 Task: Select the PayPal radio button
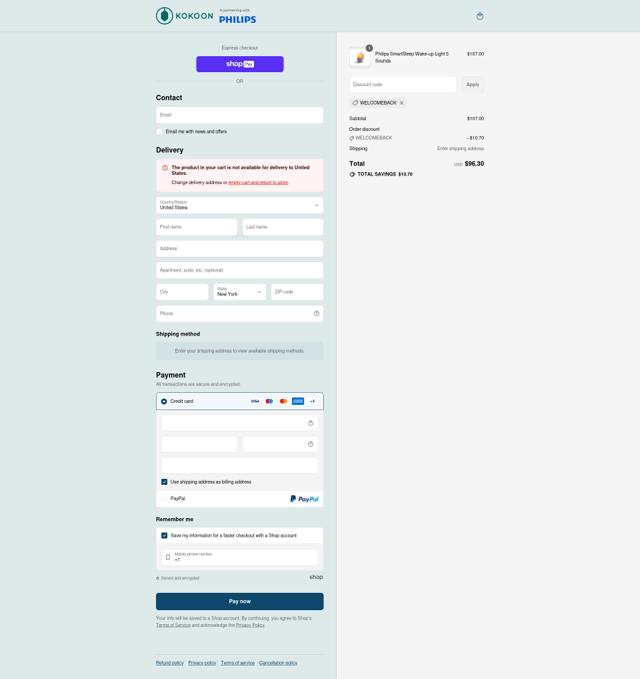164,499
